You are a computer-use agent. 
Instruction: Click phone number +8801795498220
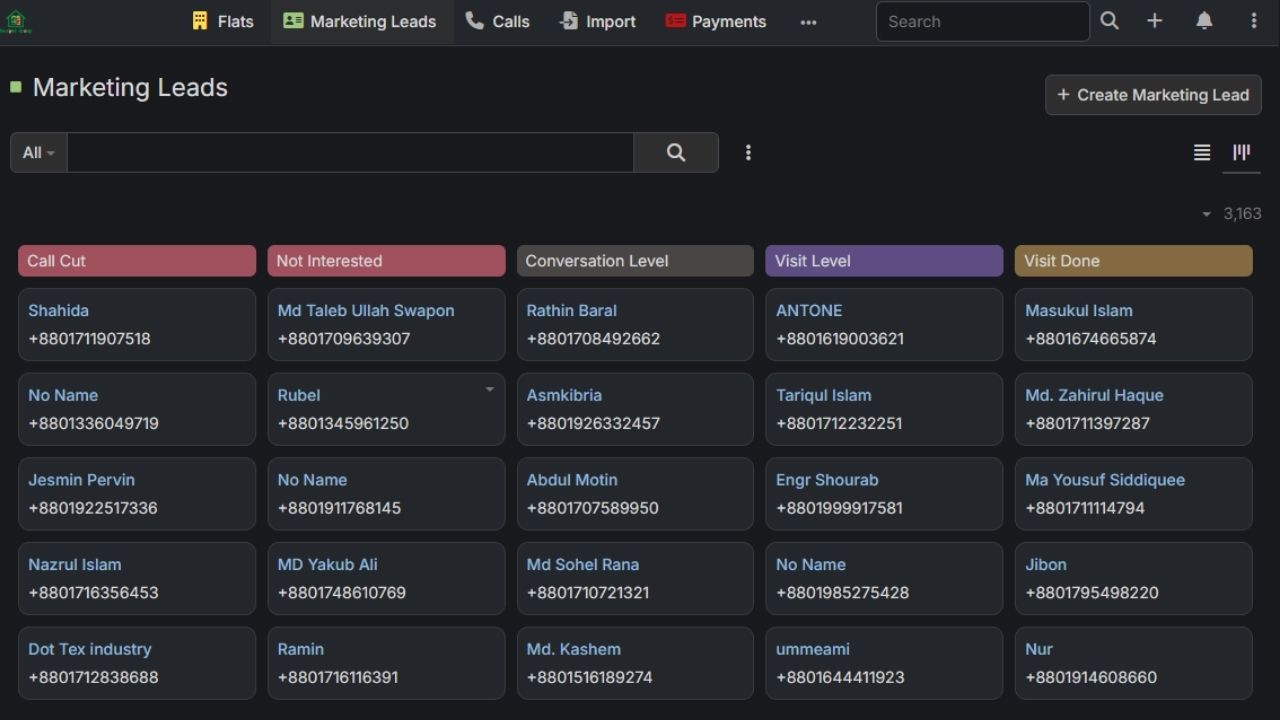(1092, 592)
